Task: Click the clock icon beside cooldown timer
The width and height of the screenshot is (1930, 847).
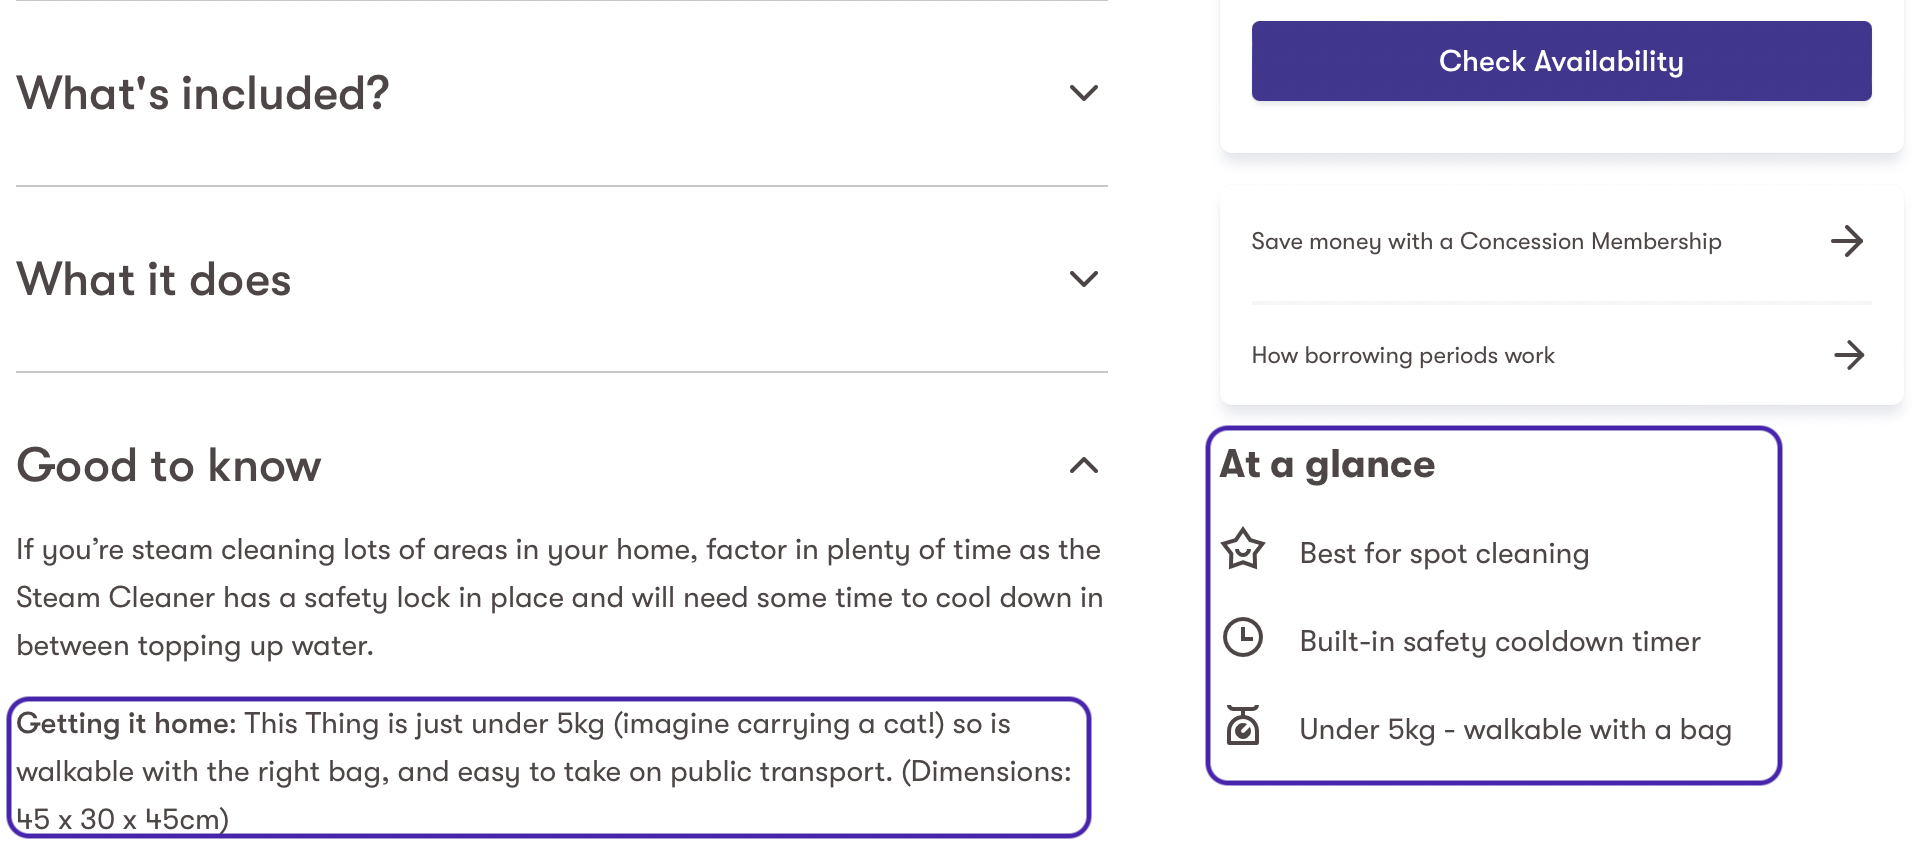Action: coord(1243,638)
